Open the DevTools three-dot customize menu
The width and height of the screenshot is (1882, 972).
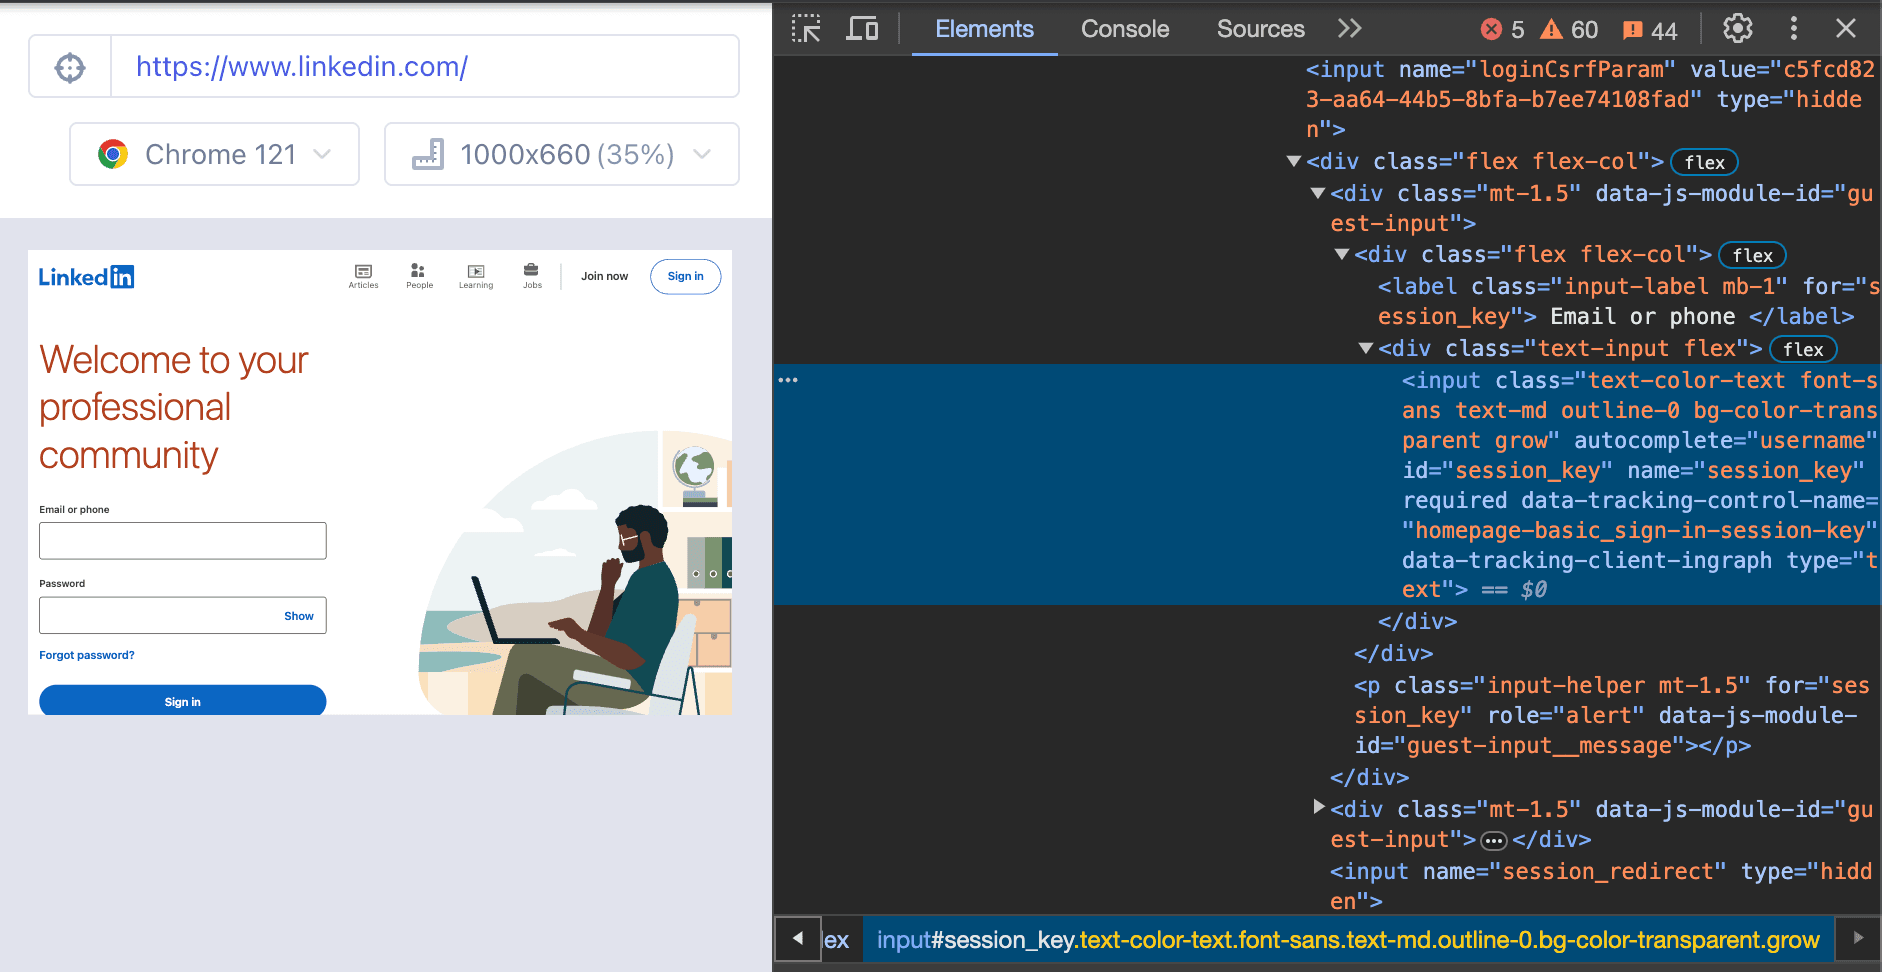pos(1794,29)
